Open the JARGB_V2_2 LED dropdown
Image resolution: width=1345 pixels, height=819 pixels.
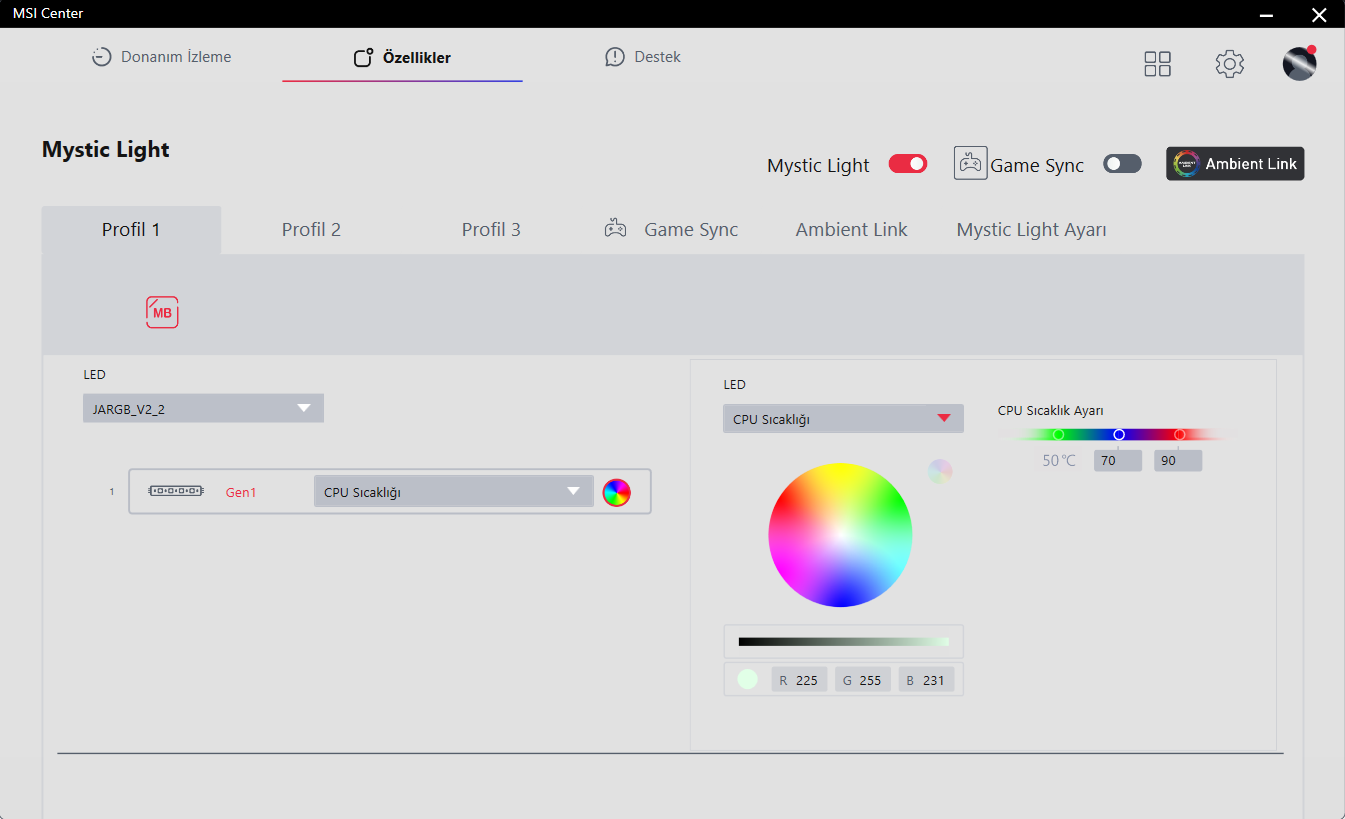[203, 408]
